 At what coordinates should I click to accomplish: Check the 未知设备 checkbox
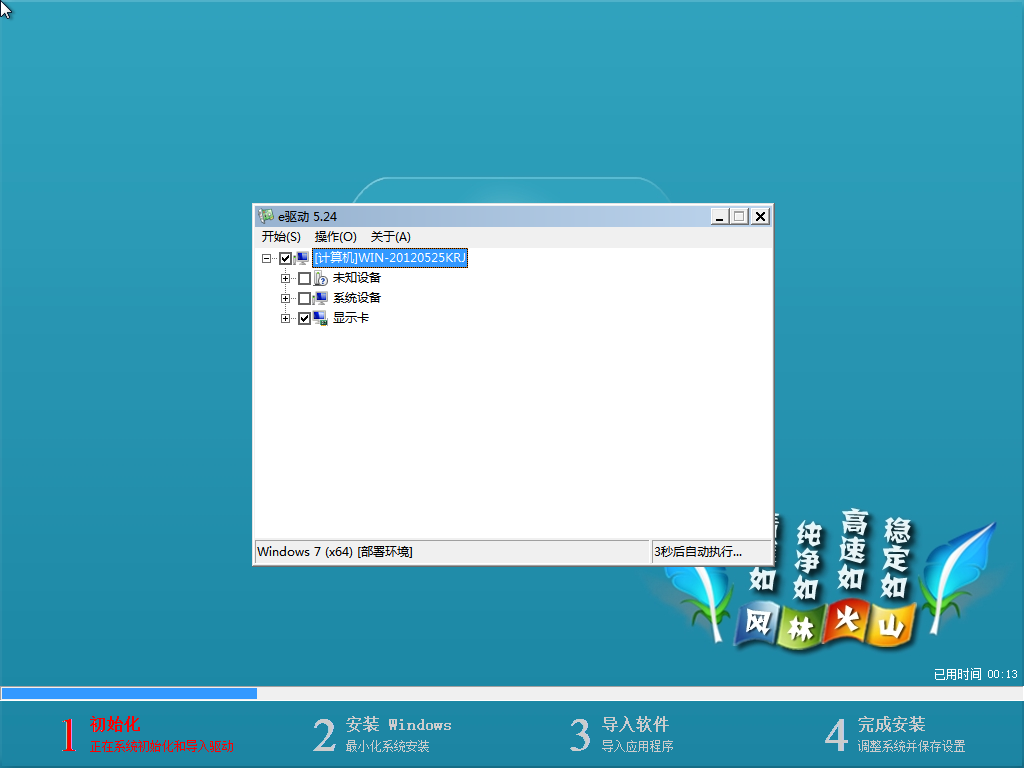click(304, 278)
